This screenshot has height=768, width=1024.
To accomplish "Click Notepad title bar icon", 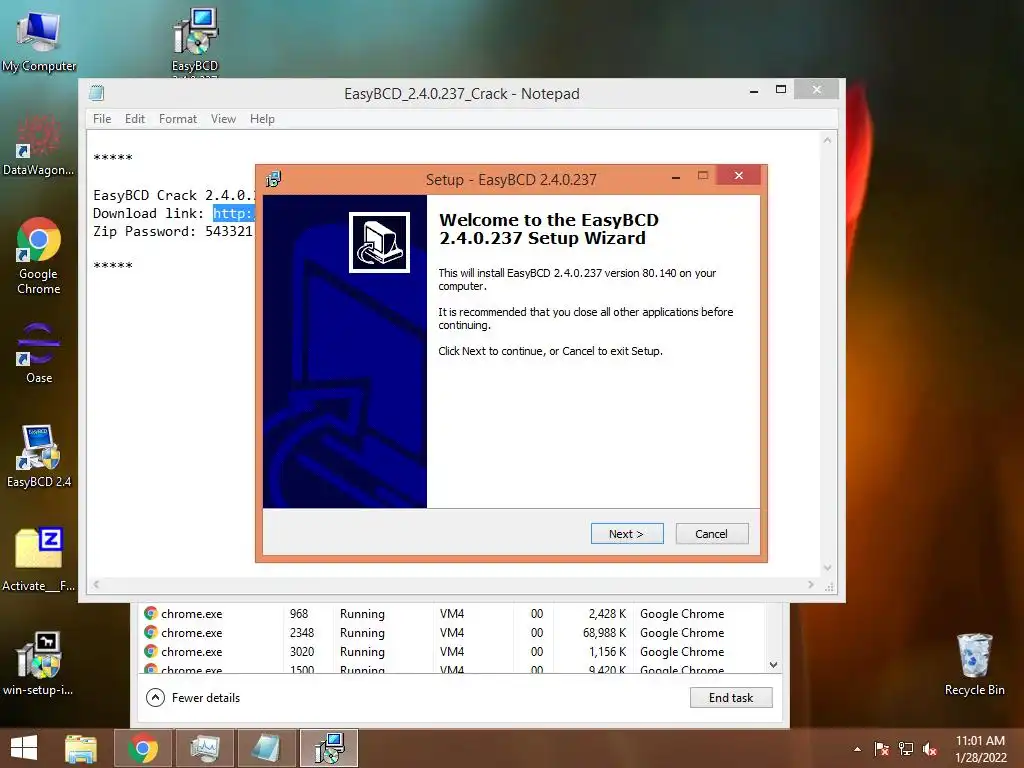I will tap(97, 93).
